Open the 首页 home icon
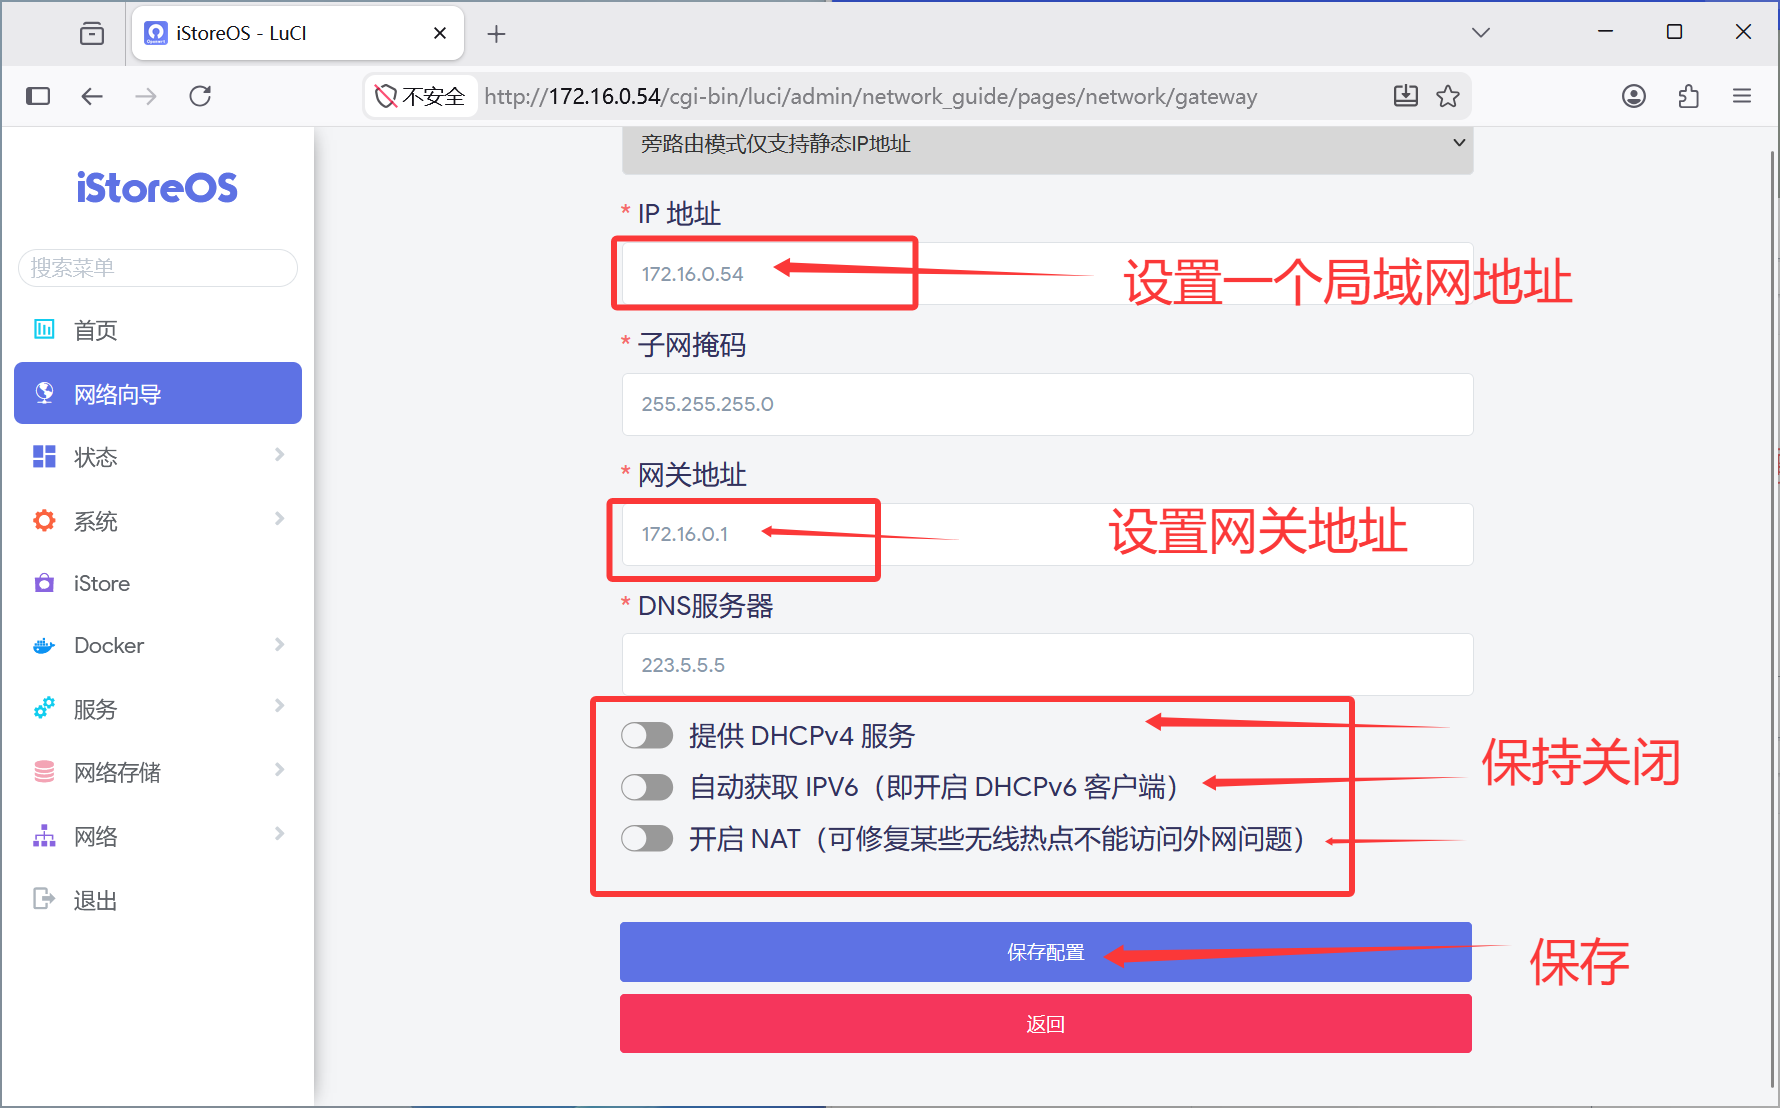Viewport: 1780px width, 1108px height. coord(44,329)
